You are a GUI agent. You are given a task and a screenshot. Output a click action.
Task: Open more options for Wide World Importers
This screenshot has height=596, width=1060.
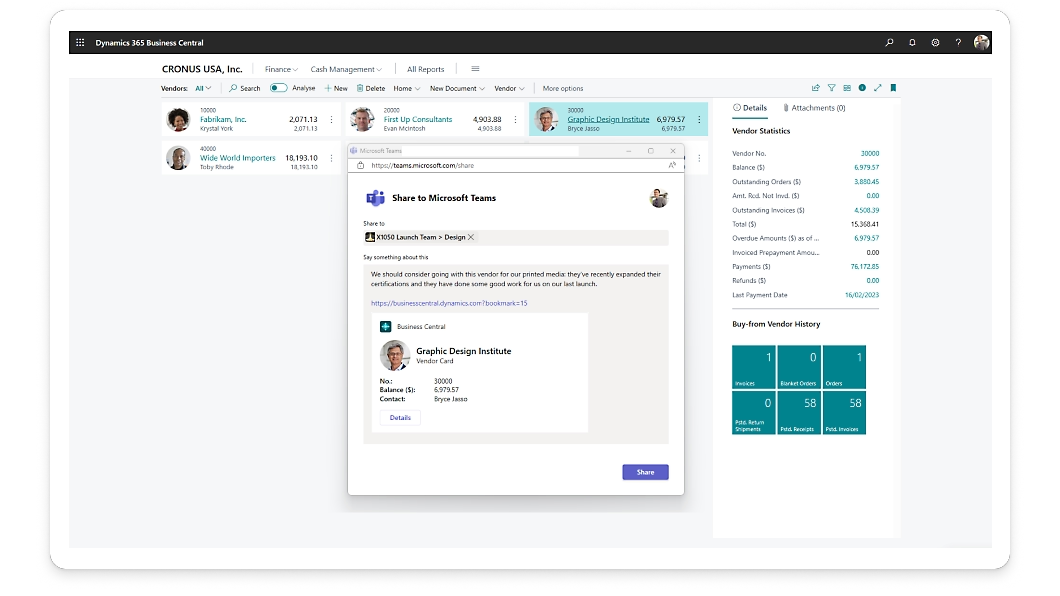331,158
